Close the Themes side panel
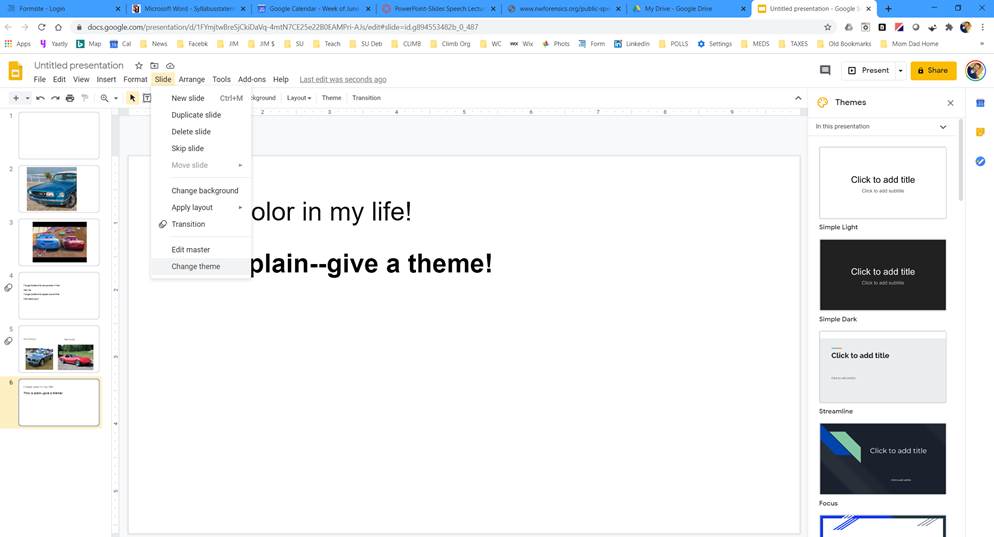The width and height of the screenshot is (994, 537). point(950,103)
